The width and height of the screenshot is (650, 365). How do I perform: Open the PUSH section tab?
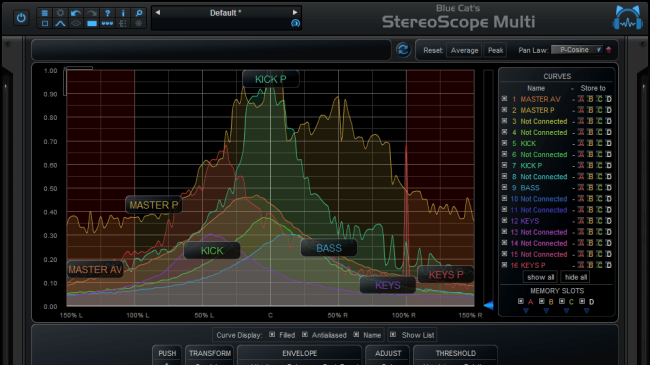tap(167, 353)
